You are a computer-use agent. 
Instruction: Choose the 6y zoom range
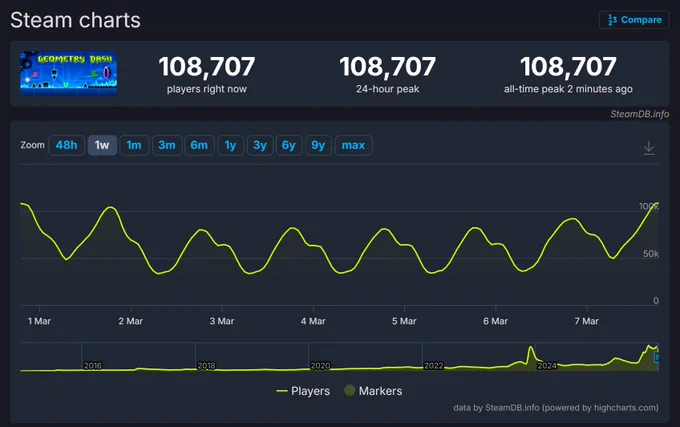[289, 145]
